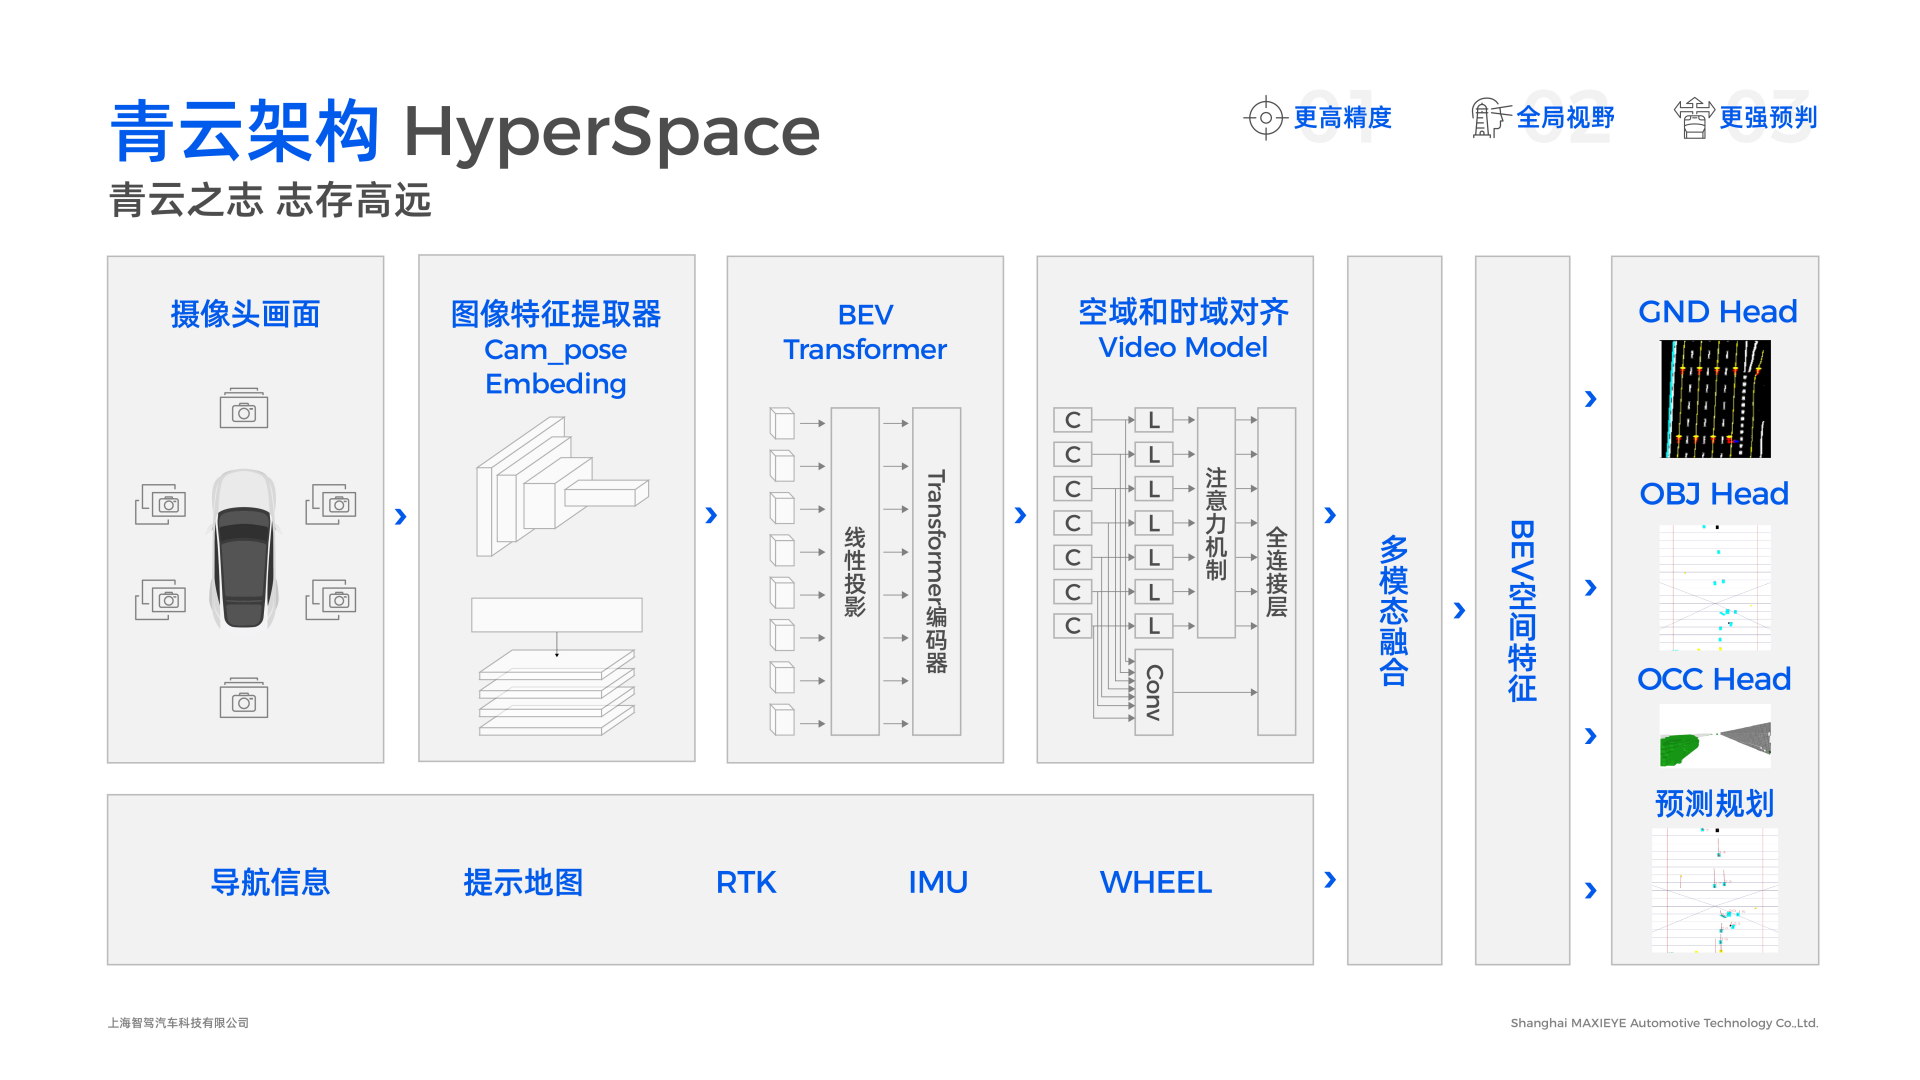This screenshot has height=1080, width=1920.
Task: Click the arrow after 摄像头画面 panel
Action: pos(401,517)
